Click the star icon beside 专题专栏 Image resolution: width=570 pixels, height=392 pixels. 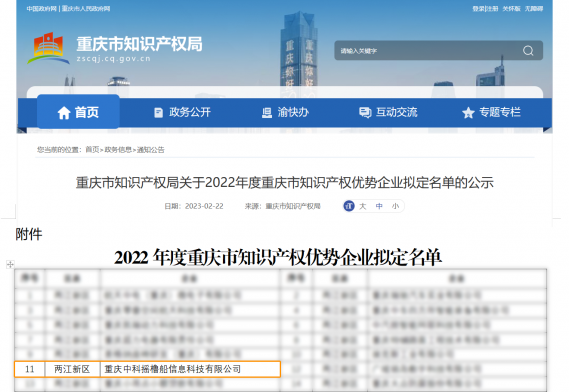coord(468,113)
